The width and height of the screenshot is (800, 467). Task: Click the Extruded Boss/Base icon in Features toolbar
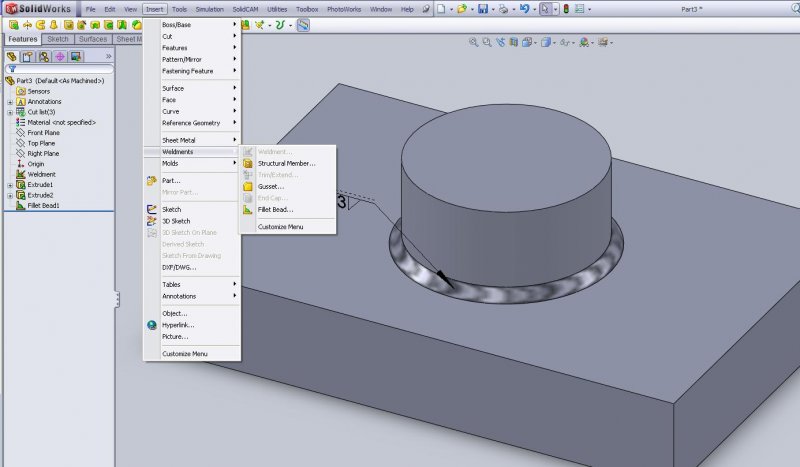click(14, 25)
